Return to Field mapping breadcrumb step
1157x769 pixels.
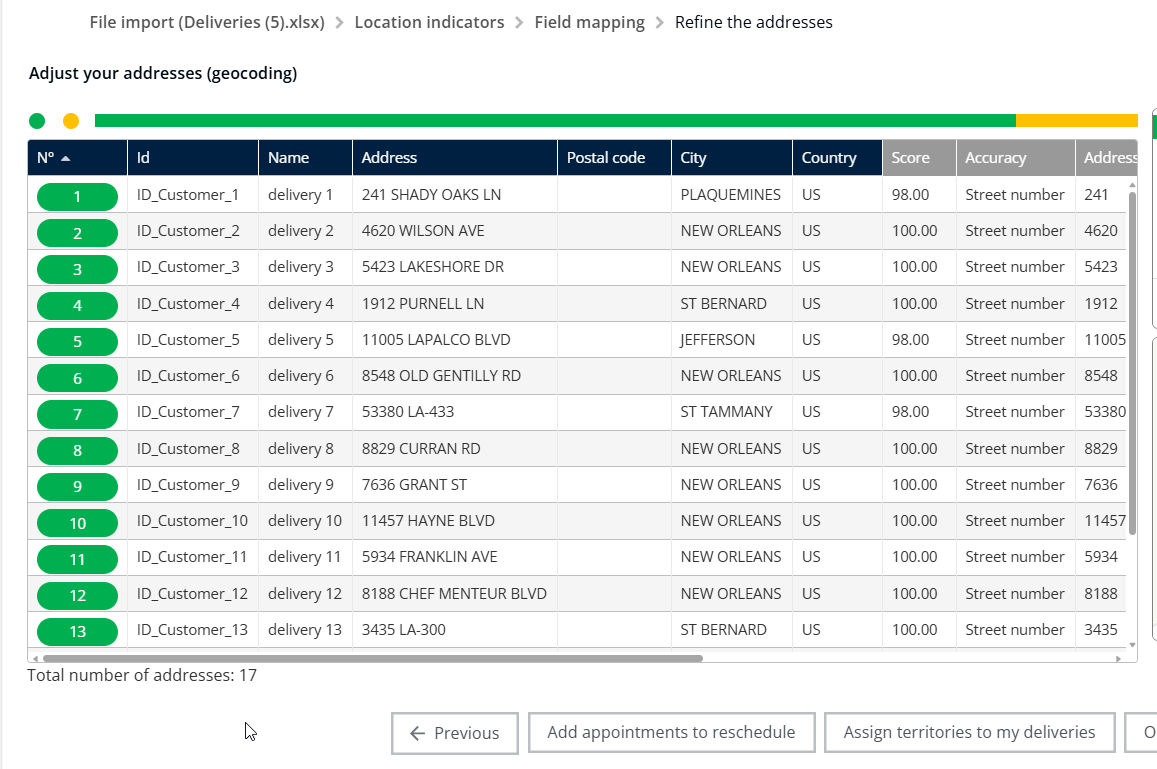coord(589,22)
